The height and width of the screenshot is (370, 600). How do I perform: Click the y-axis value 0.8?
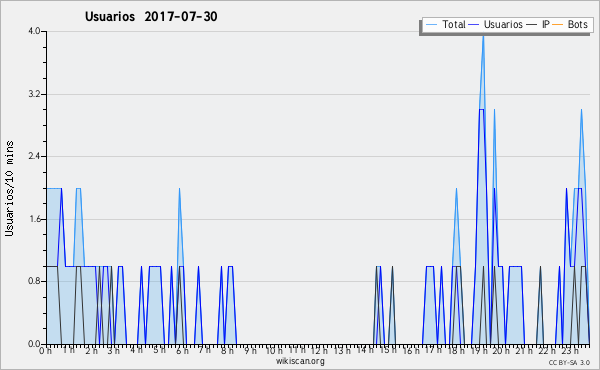(x=34, y=281)
